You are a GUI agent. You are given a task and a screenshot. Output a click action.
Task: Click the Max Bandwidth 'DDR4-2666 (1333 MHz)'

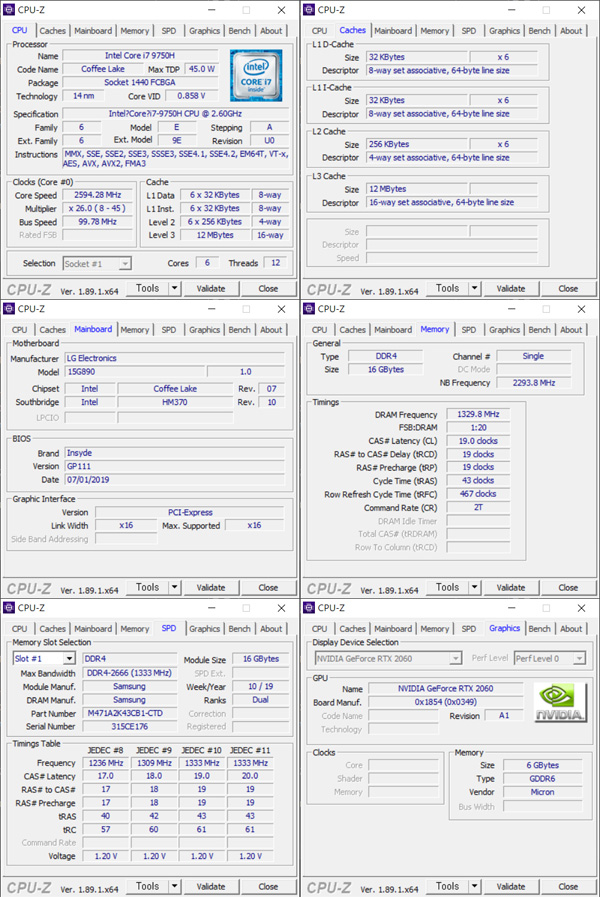pos(130,673)
